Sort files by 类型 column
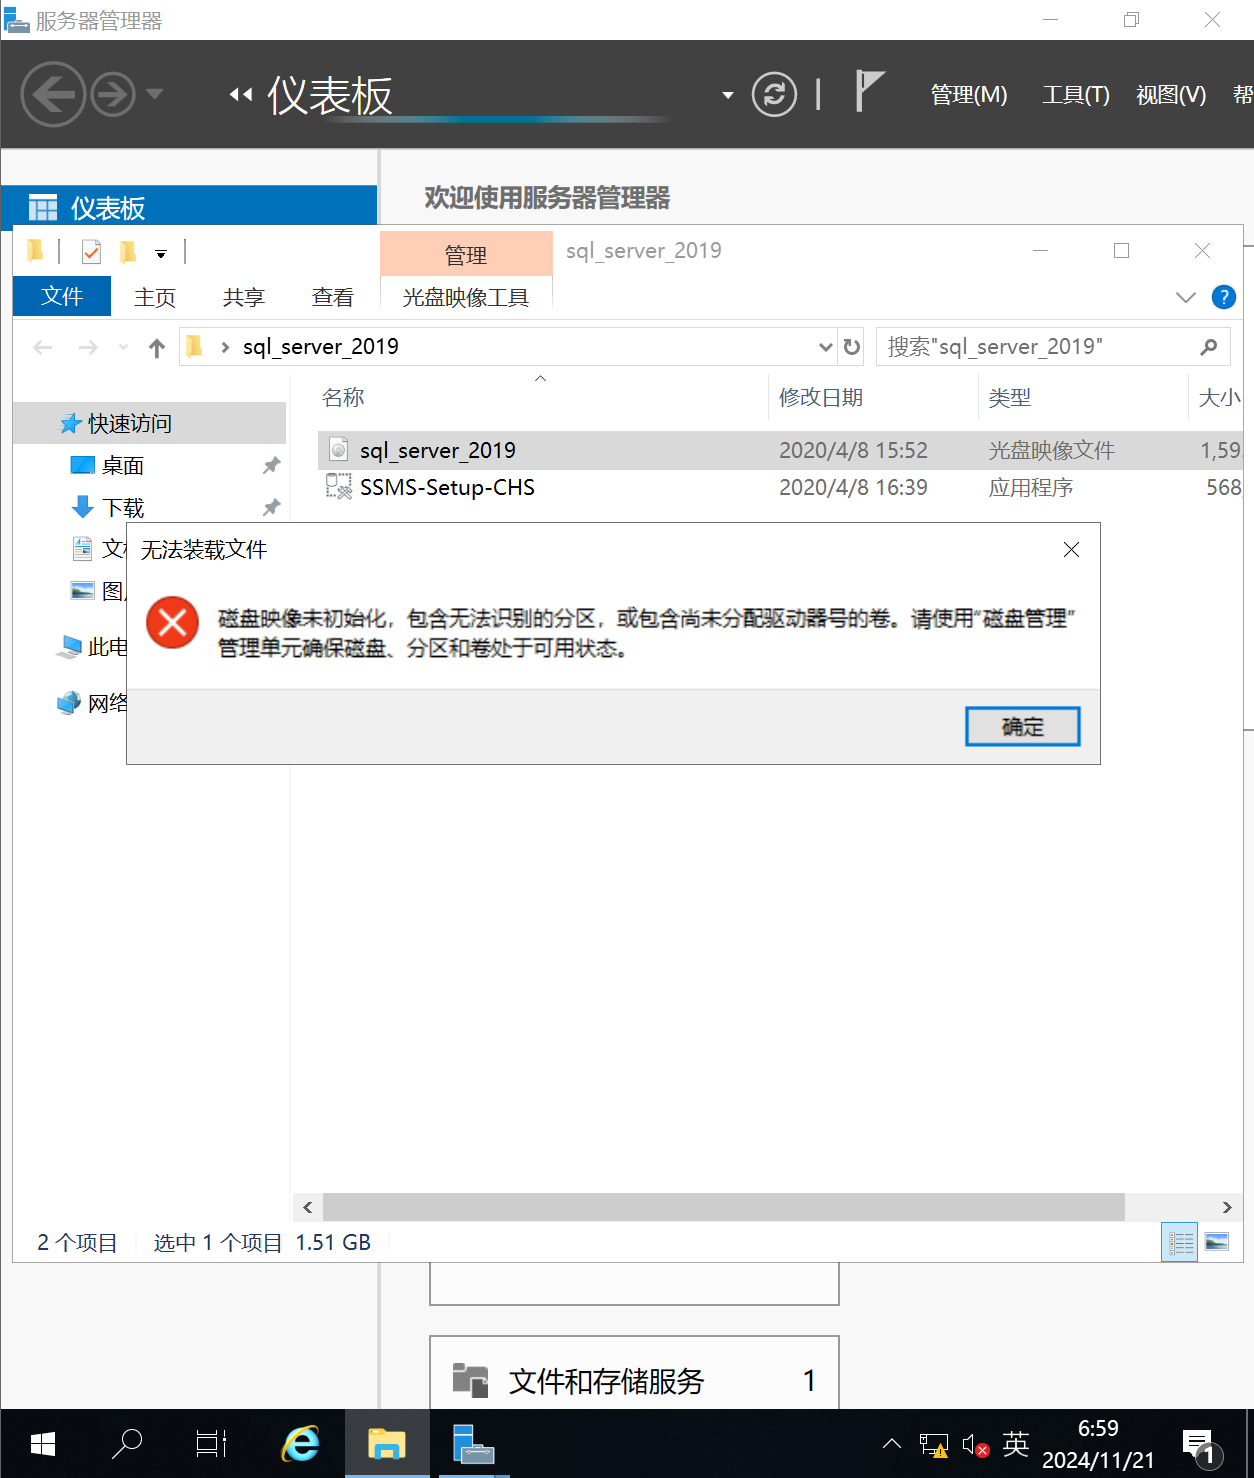 coord(1010,398)
